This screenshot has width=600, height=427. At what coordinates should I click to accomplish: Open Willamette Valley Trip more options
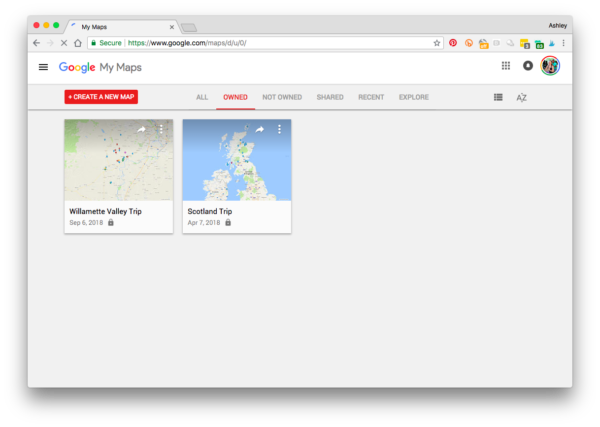coord(161,129)
